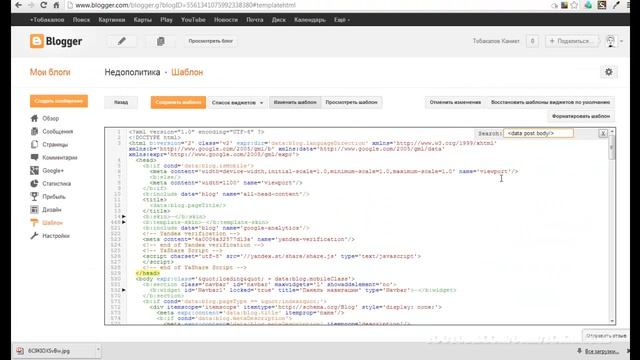Open Сообщения in the sidebar
This screenshot has width=640, height=360.
58,131
